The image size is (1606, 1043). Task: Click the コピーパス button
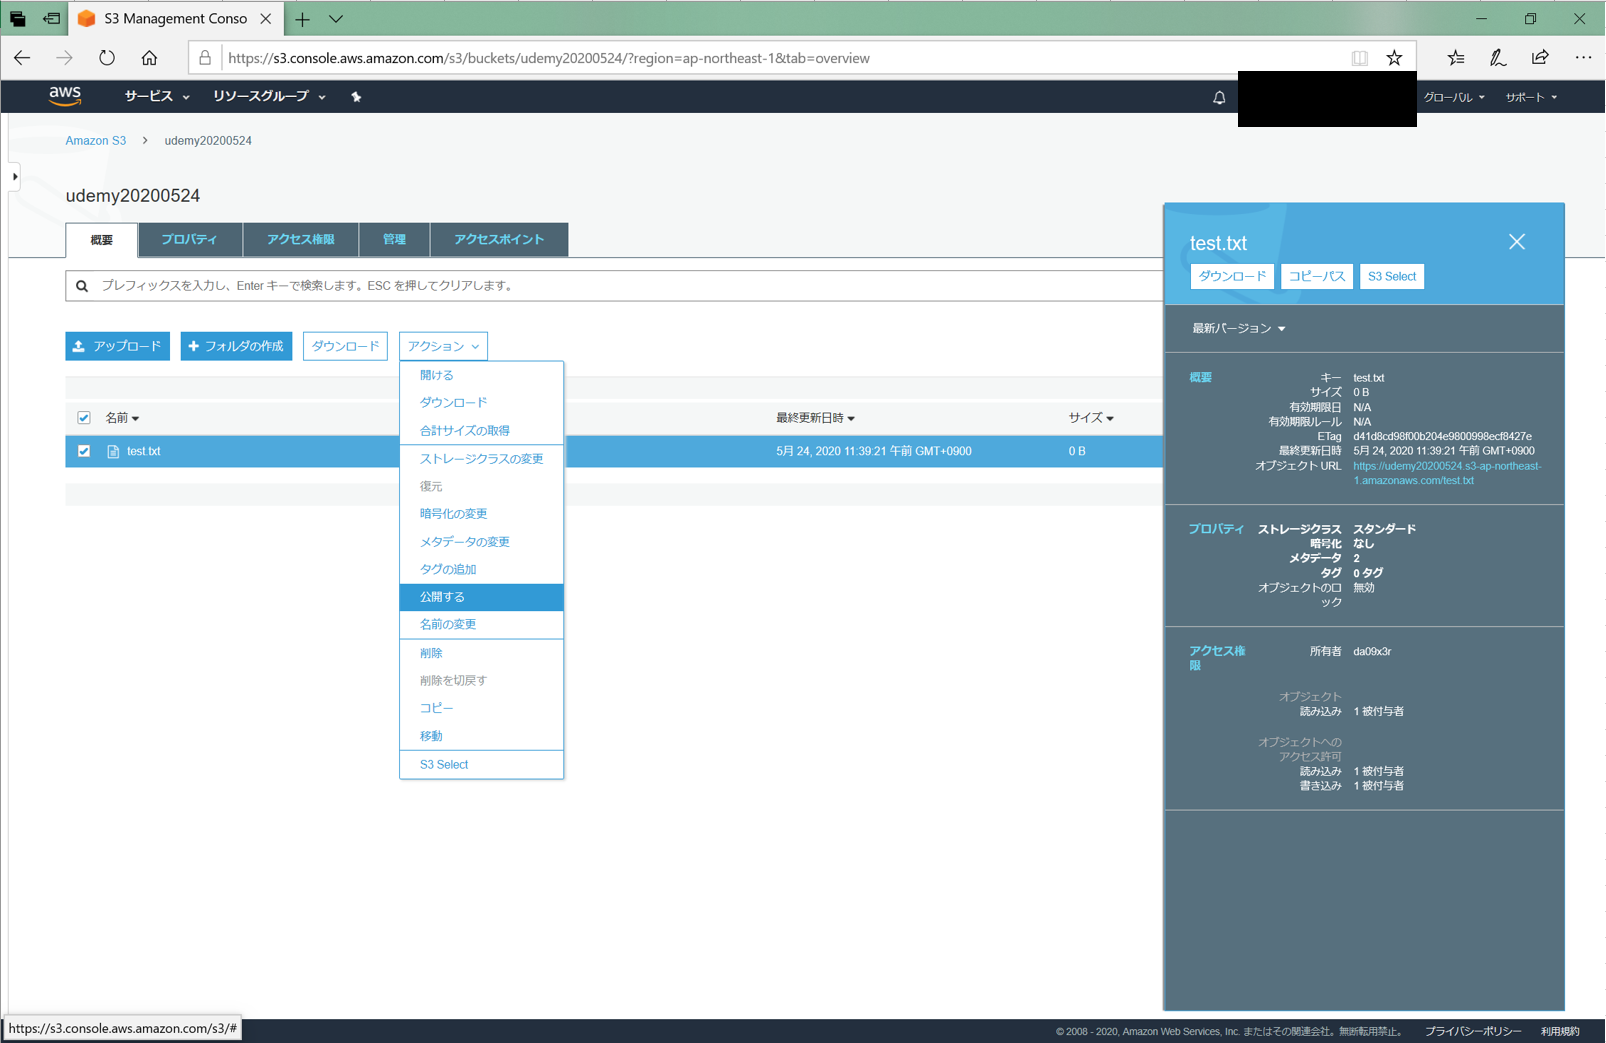[1316, 276]
